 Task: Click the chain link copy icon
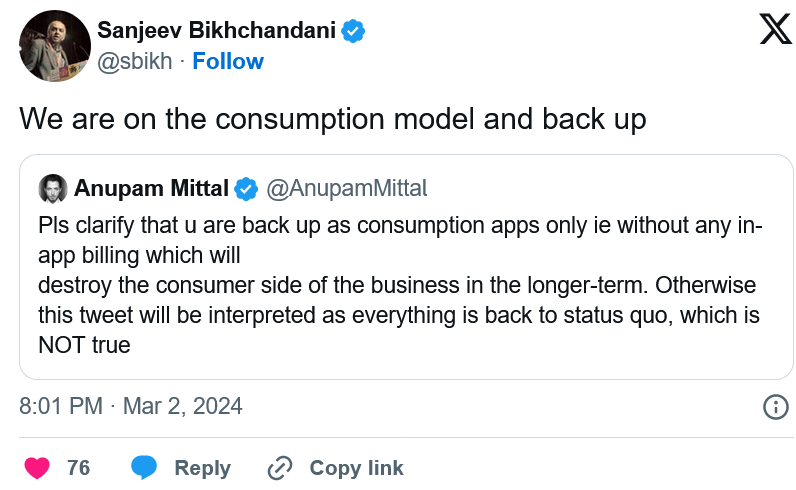tap(280, 468)
